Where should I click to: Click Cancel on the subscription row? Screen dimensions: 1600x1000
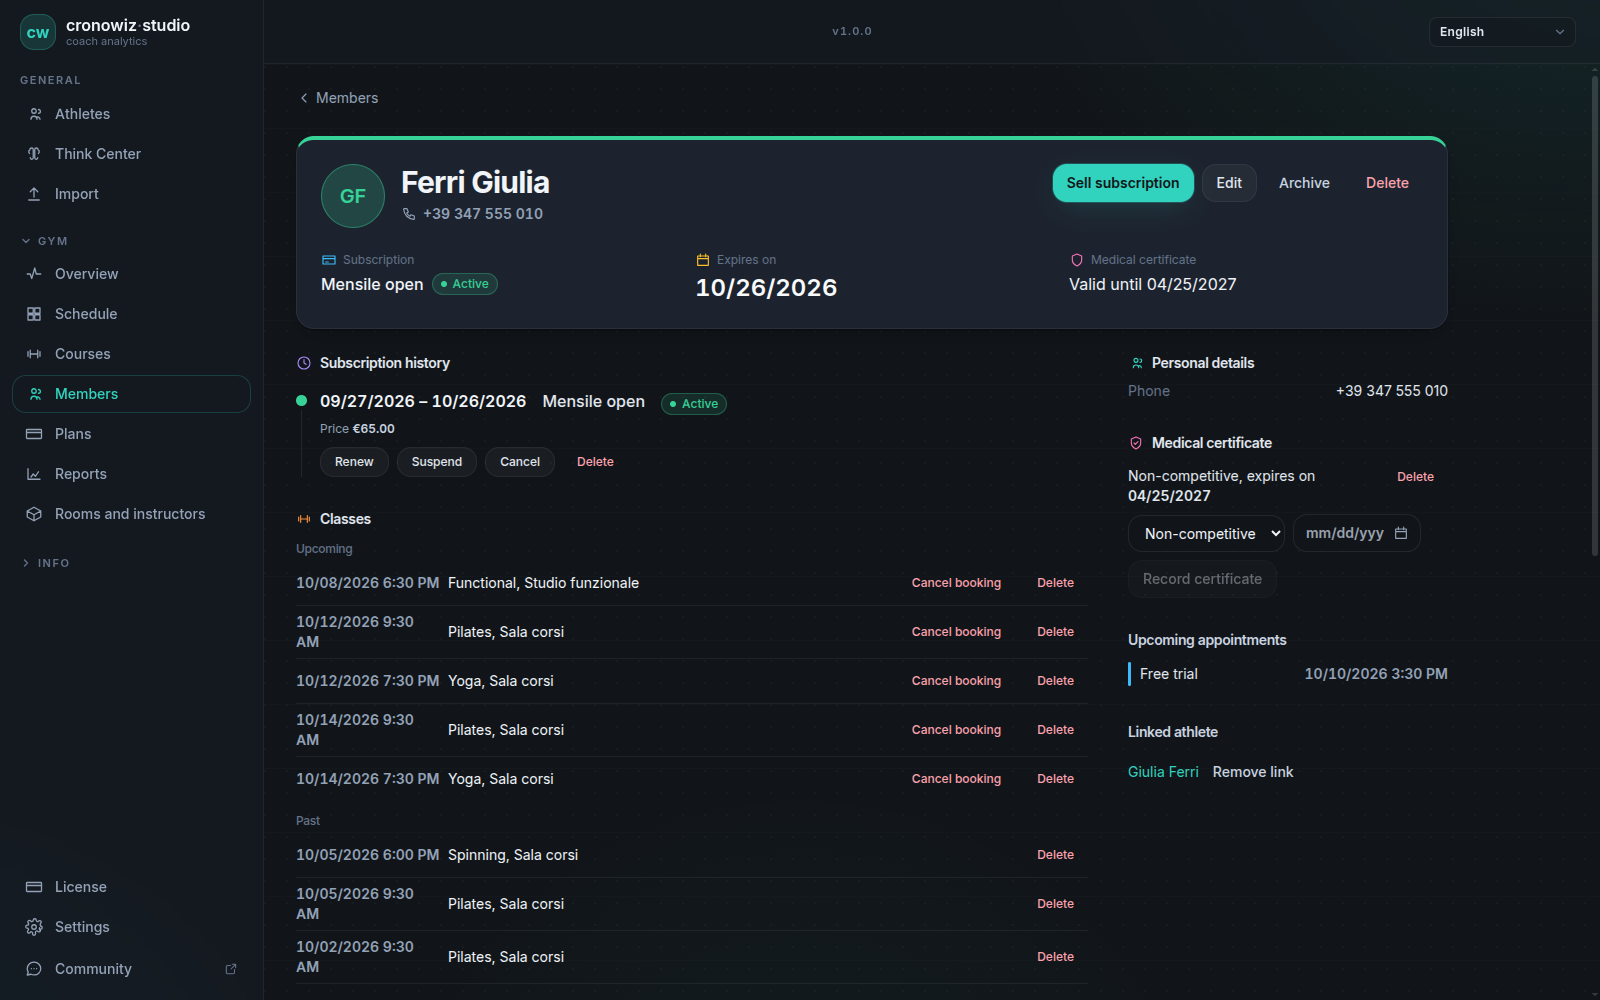520,462
